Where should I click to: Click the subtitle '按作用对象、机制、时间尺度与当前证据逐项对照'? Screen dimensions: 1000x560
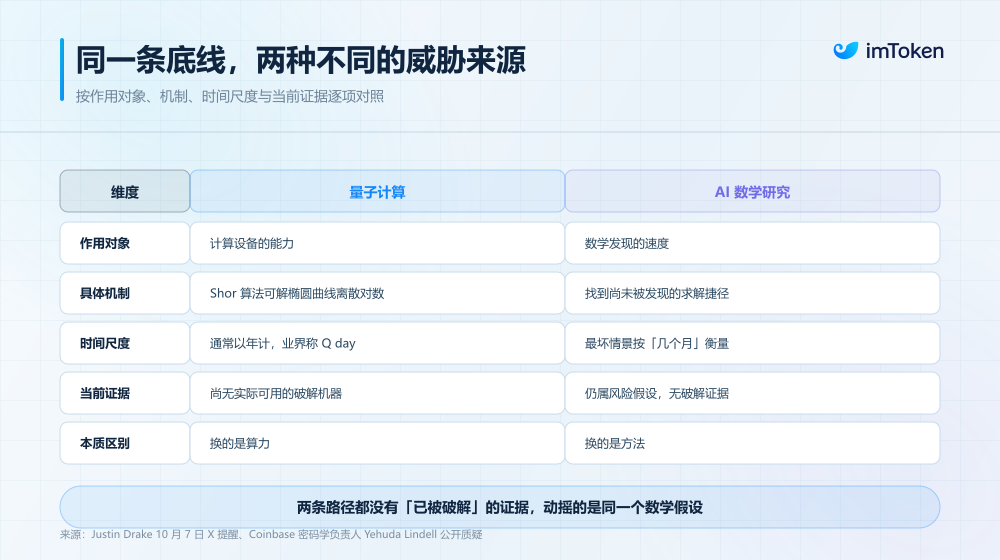pyautogui.click(x=230, y=96)
